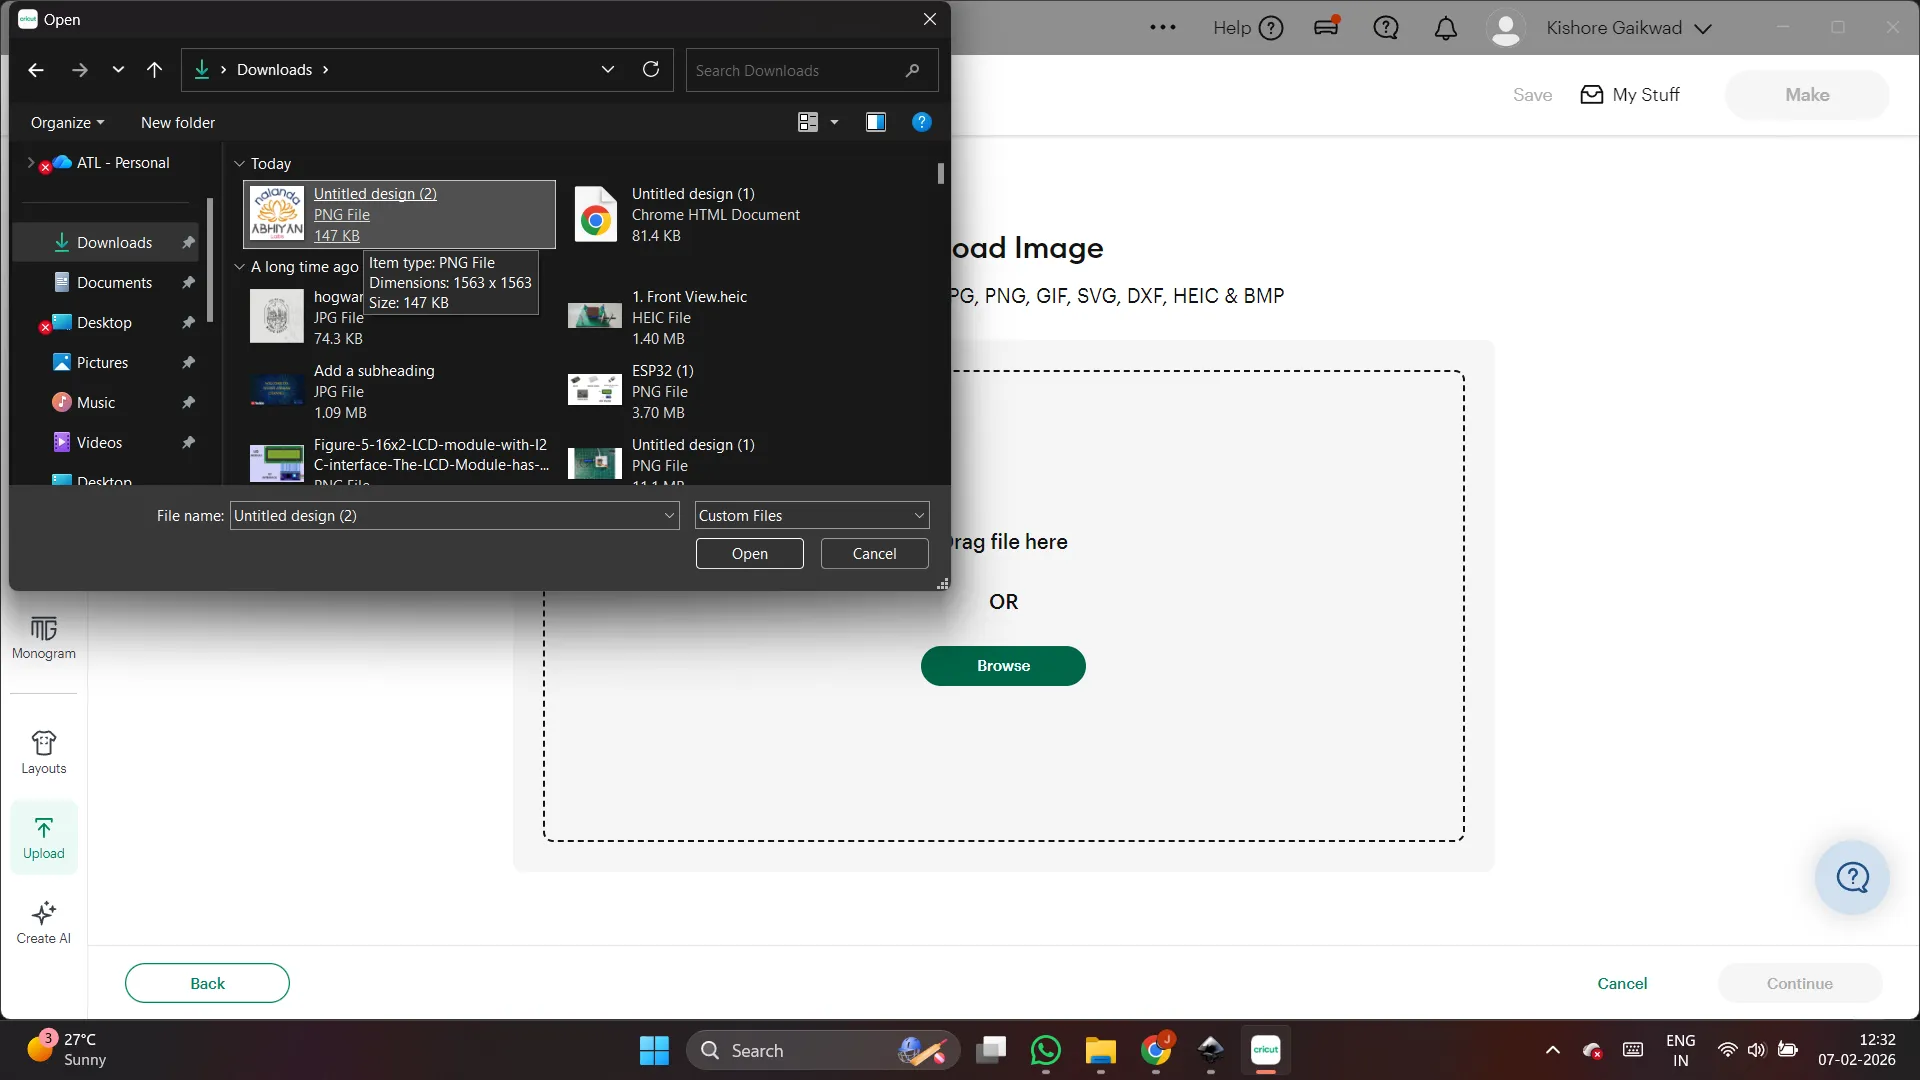
Task: Click the file list vertical scrollbar
Action: tap(940, 174)
